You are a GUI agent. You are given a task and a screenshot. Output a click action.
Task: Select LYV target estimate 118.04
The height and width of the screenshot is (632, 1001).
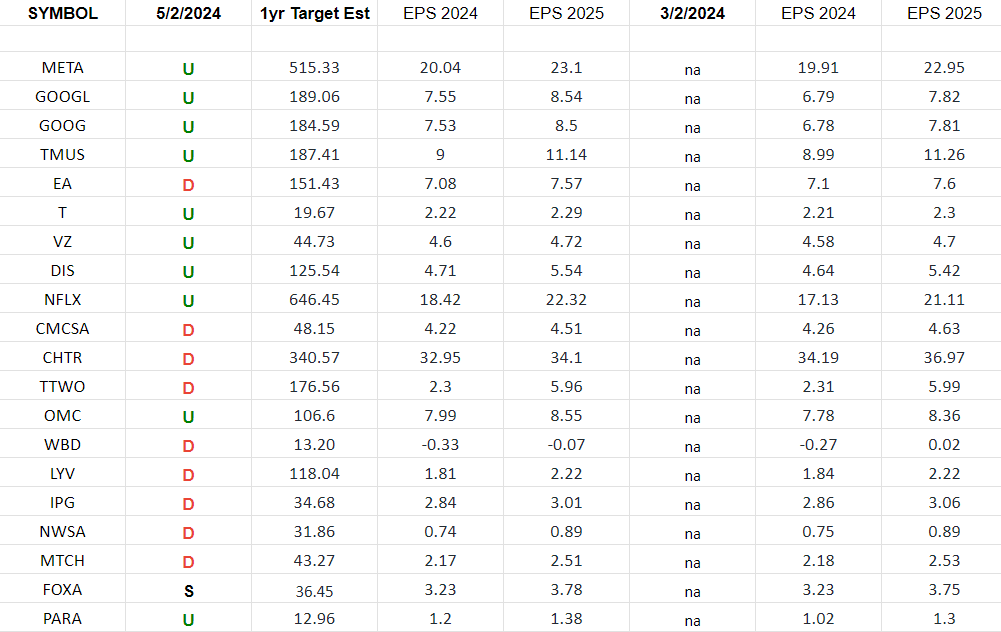point(314,474)
